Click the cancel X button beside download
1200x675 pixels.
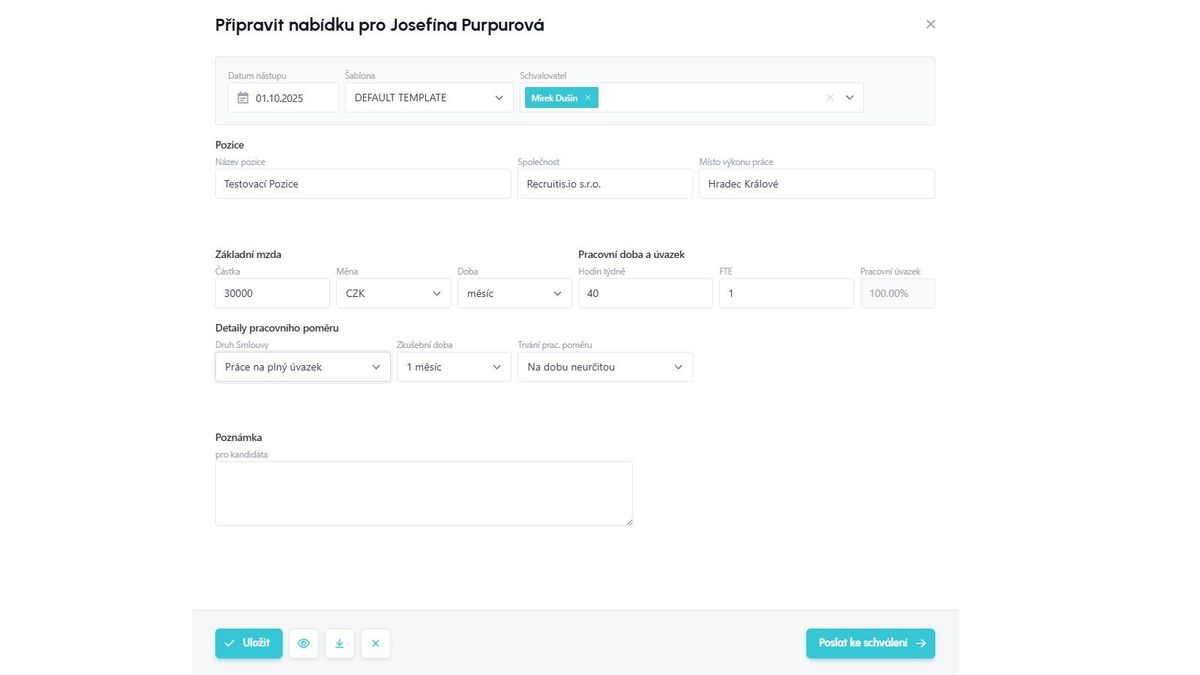pos(375,643)
